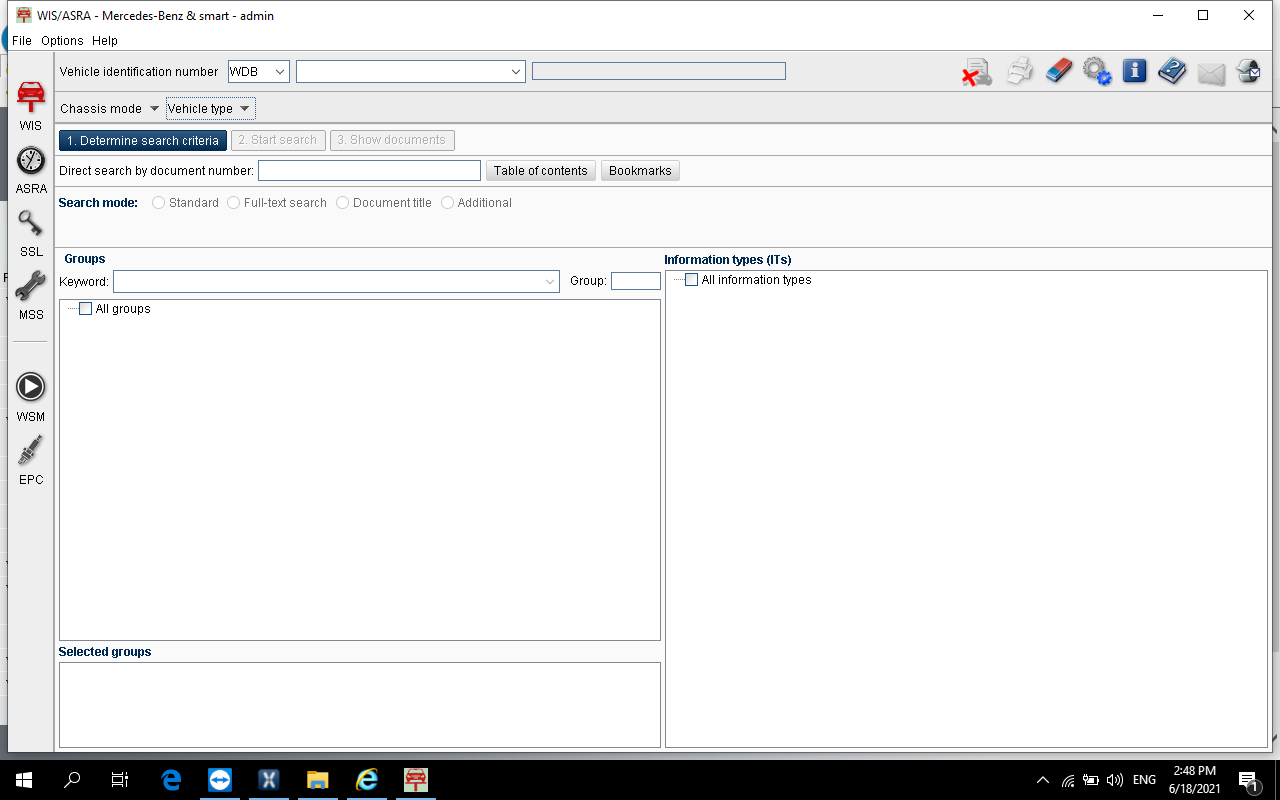
Task: Open TeamViewer from taskbar
Action: [x=220, y=779]
